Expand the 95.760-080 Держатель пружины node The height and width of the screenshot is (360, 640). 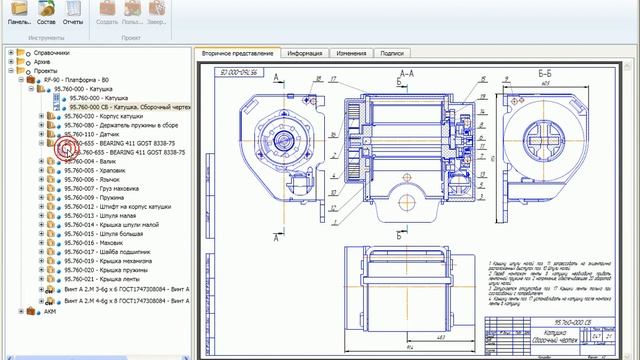coord(41,125)
